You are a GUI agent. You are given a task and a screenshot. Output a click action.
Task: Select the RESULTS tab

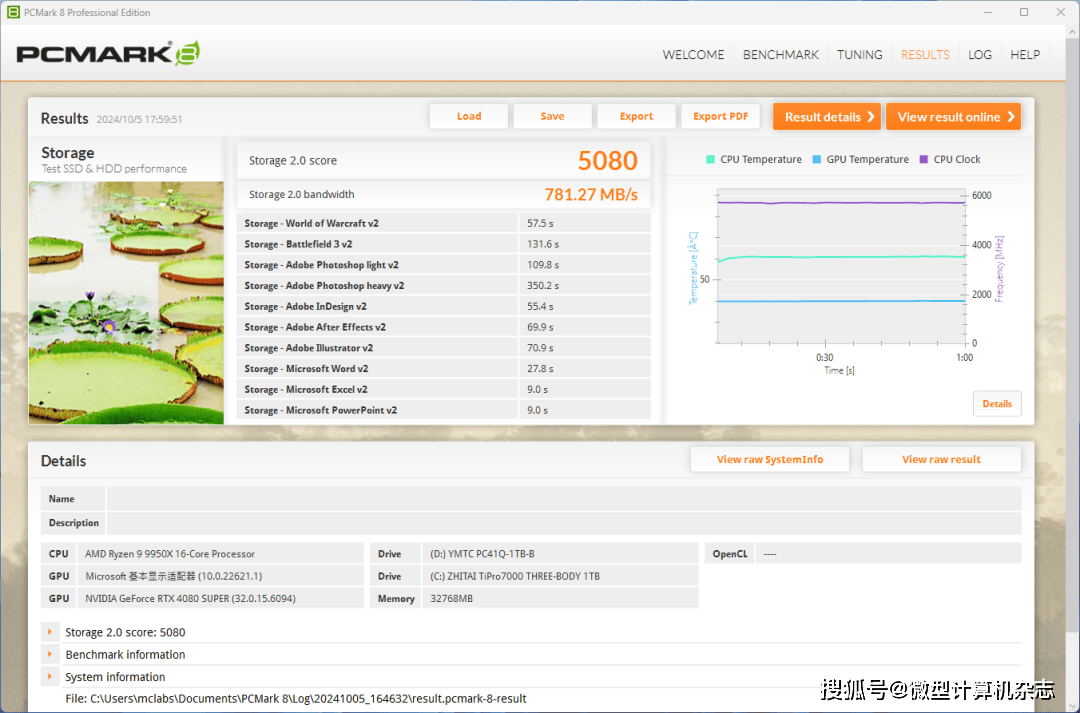[x=925, y=54]
